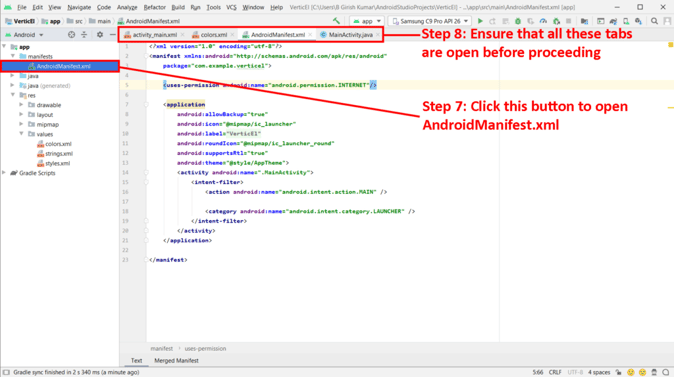The width and height of the screenshot is (674, 377).
Task: Expand the drawable folder arrow
Action: (21, 104)
